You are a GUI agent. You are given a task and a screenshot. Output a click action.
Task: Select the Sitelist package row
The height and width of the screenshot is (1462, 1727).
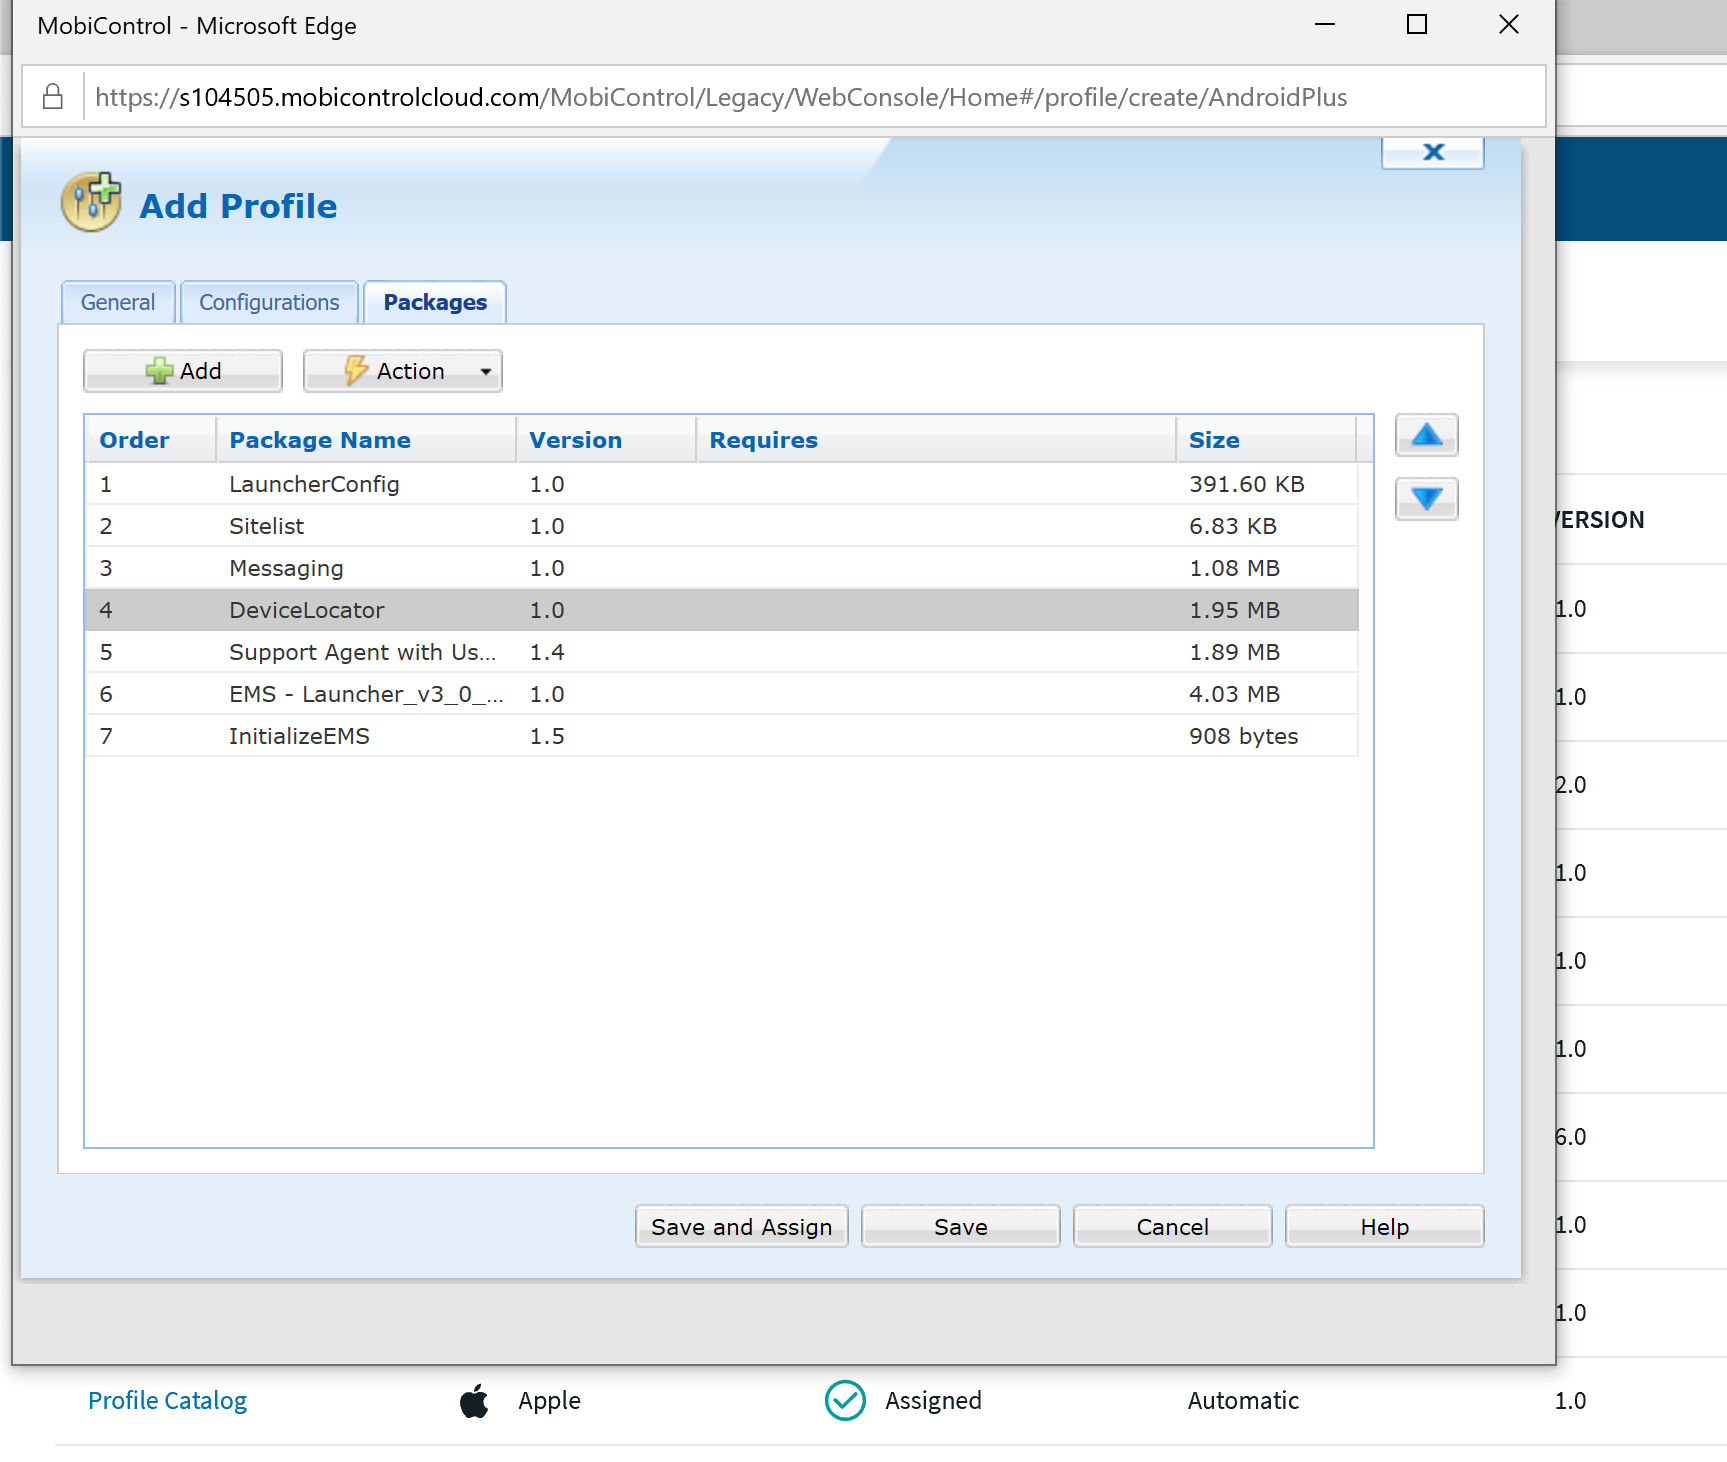pos(722,526)
